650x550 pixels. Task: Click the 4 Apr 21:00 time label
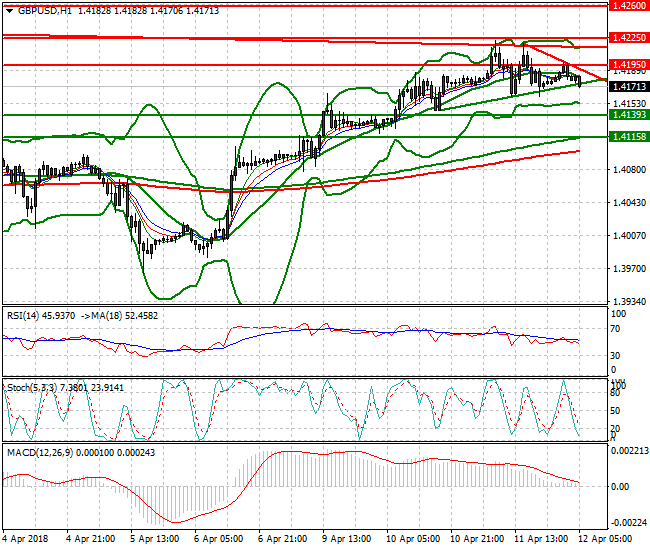point(90,539)
